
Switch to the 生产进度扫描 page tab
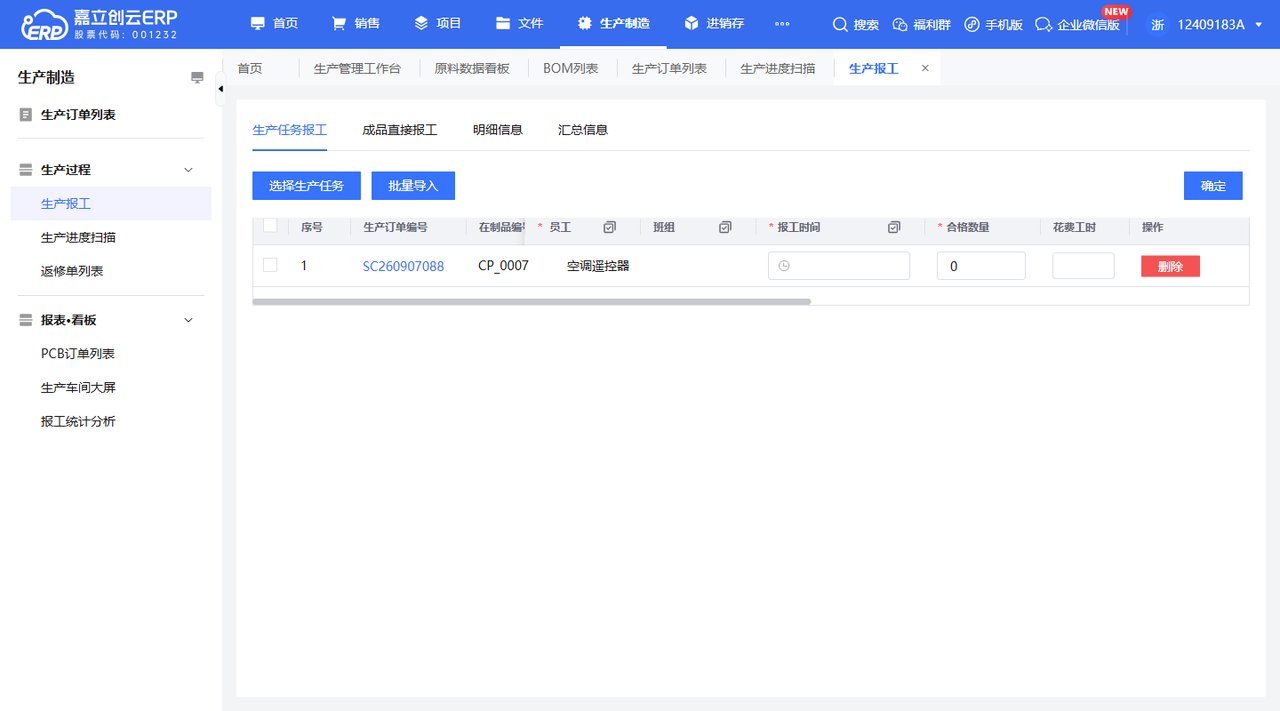tap(778, 68)
